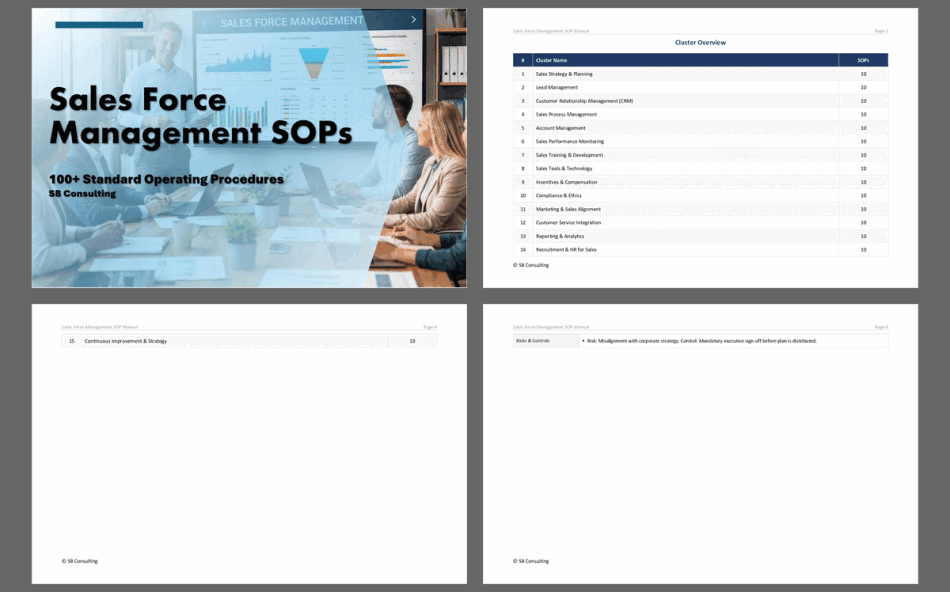The height and width of the screenshot is (592, 950).
Task: Select the 'Sales Force Management SOPs' cover title
Action: tap(200, 116)
